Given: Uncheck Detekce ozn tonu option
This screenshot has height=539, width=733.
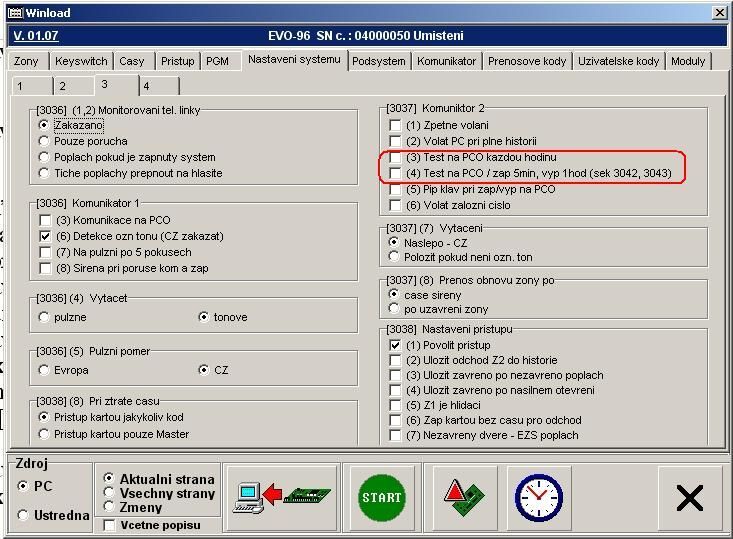Looking at the screenshot, I should [x=45, y=236].
